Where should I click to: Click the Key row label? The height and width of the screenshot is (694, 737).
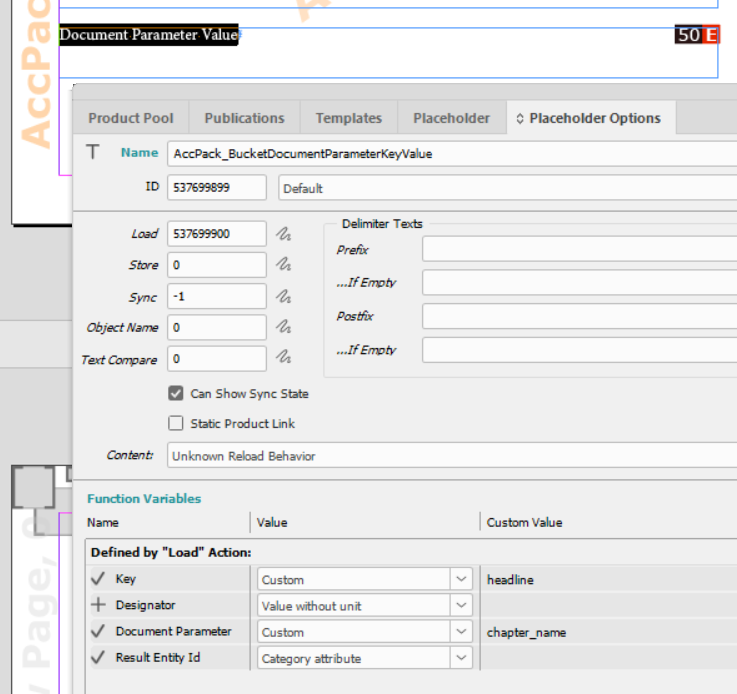(125, 579)
